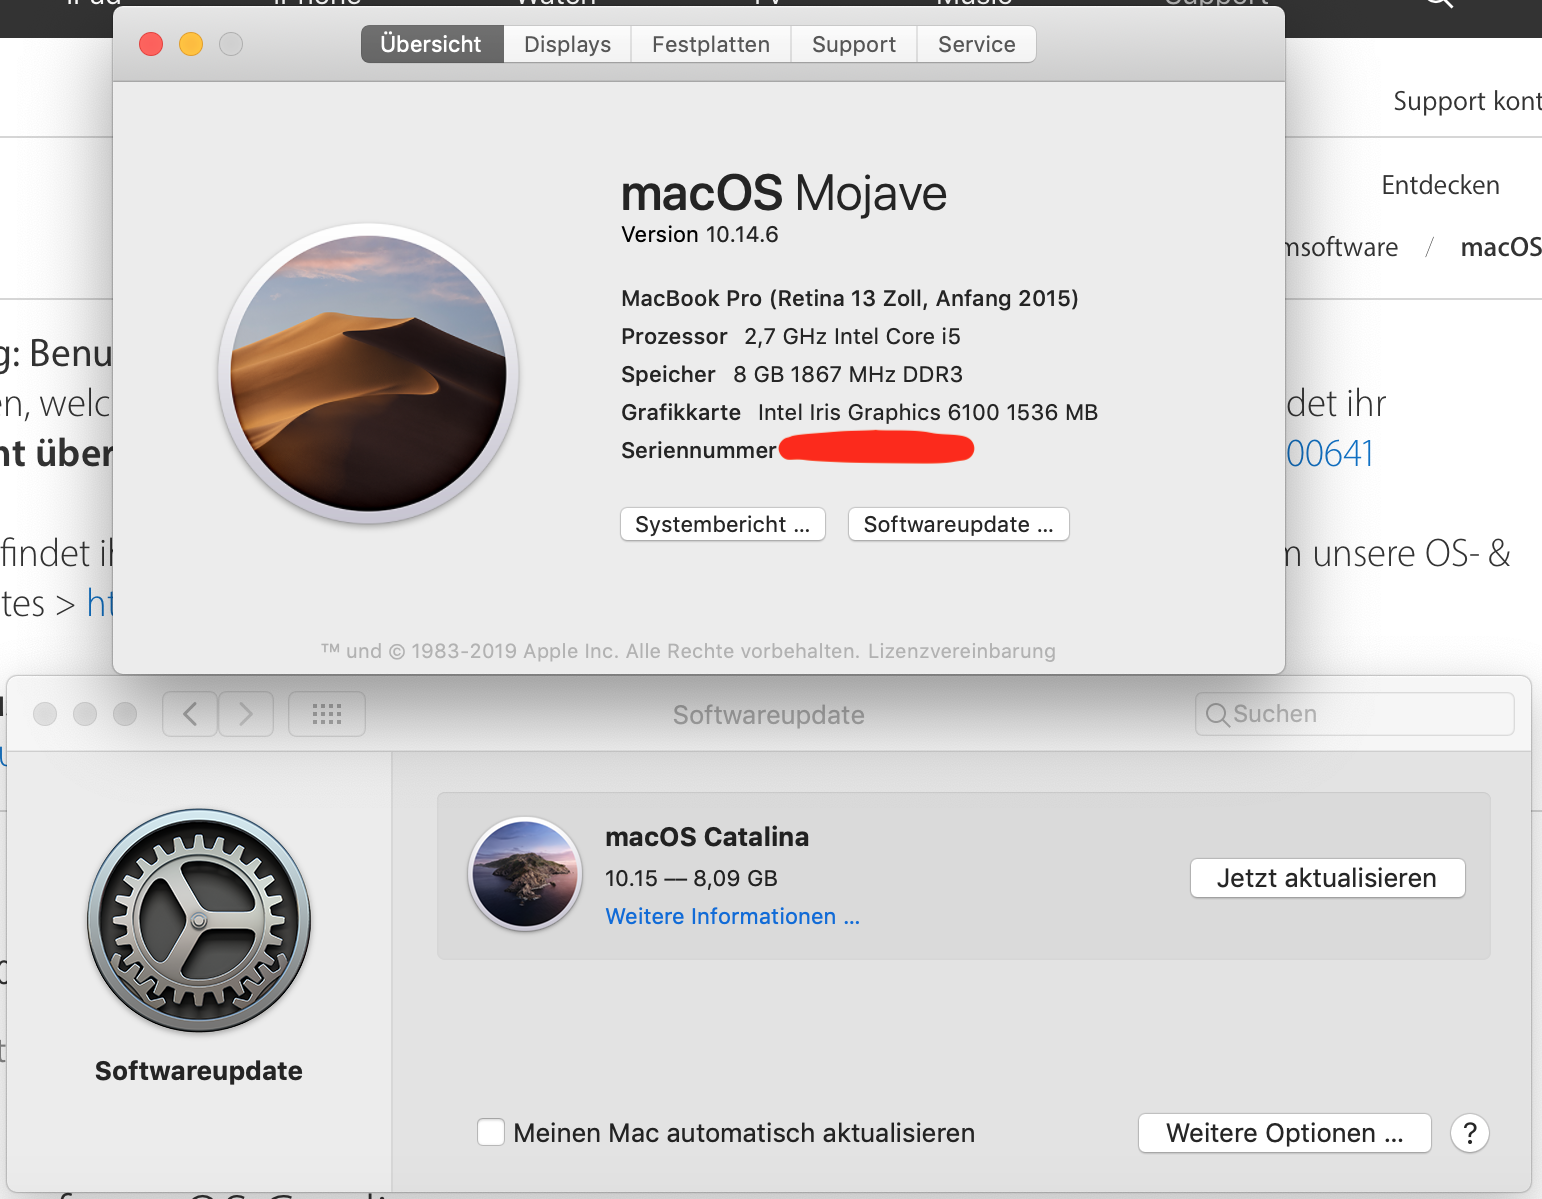Click the 00641 link on the web page
1542x1199 pixels.
coord(1330,453)
